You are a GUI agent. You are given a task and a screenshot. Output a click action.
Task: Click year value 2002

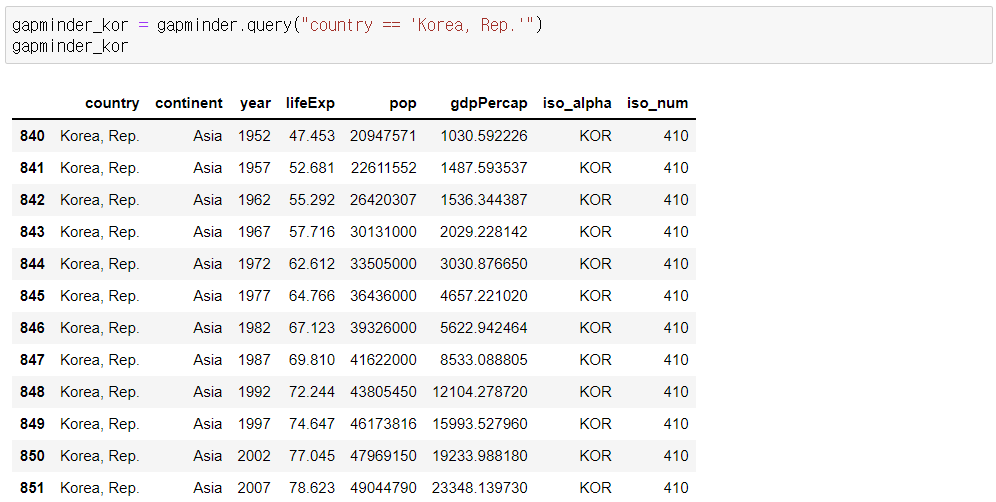pyautogui.click(x=254, y=456)
